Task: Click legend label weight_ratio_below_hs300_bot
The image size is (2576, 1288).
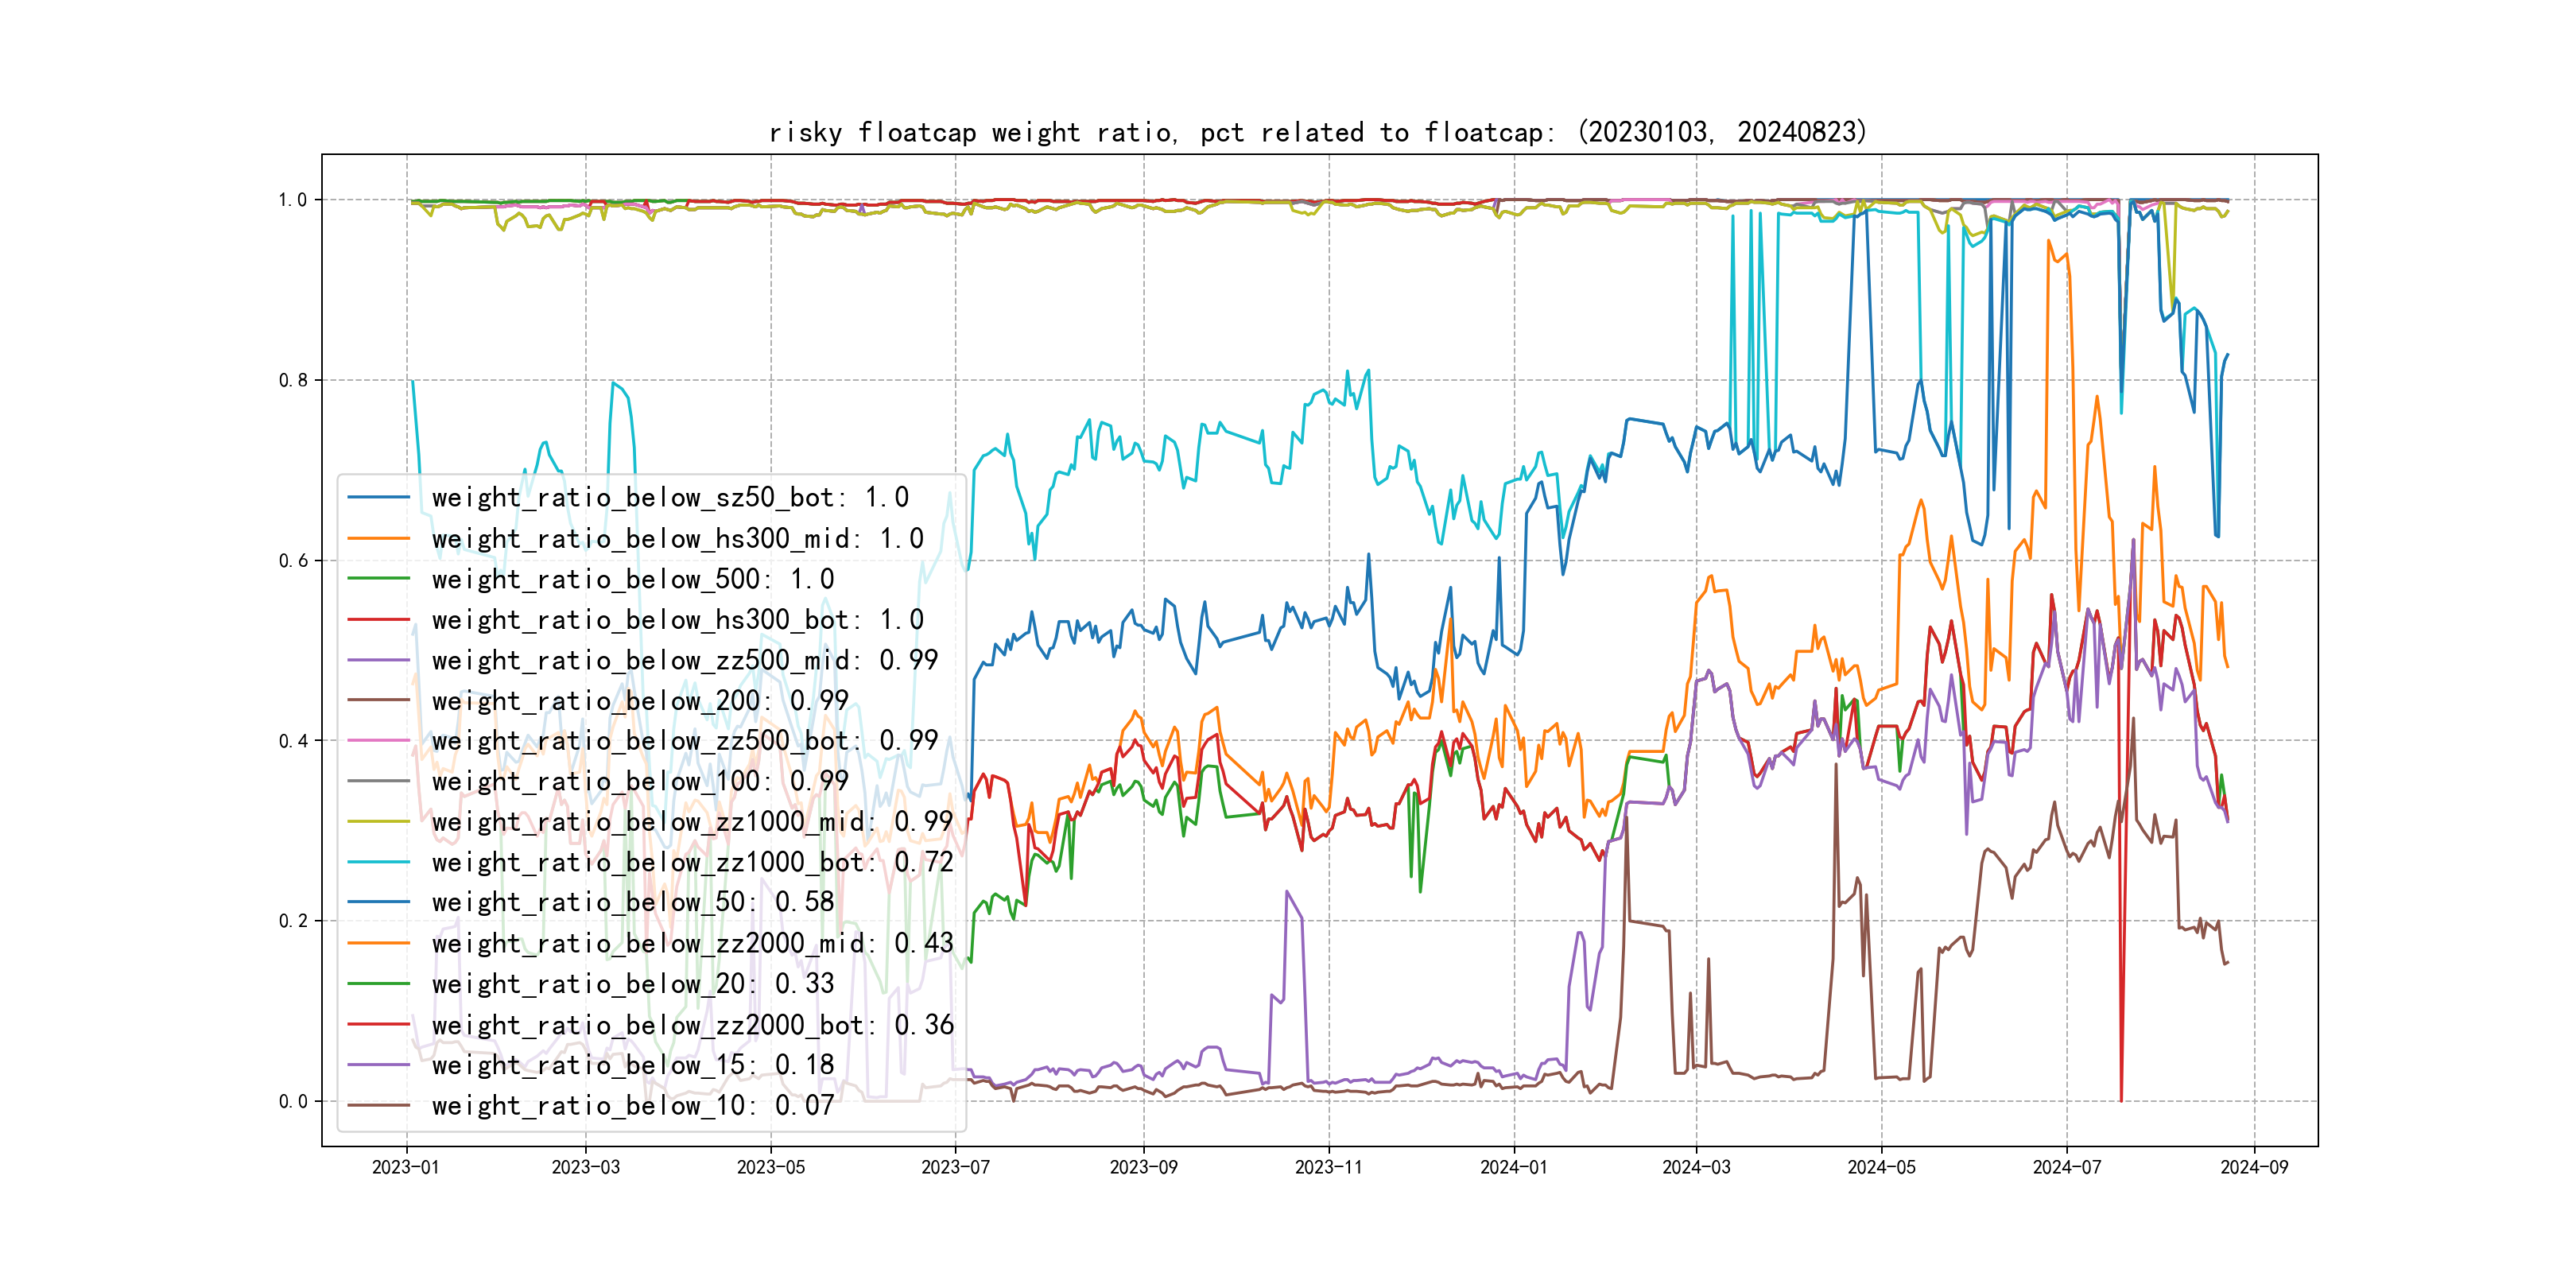Action: (x=677, y=619)
